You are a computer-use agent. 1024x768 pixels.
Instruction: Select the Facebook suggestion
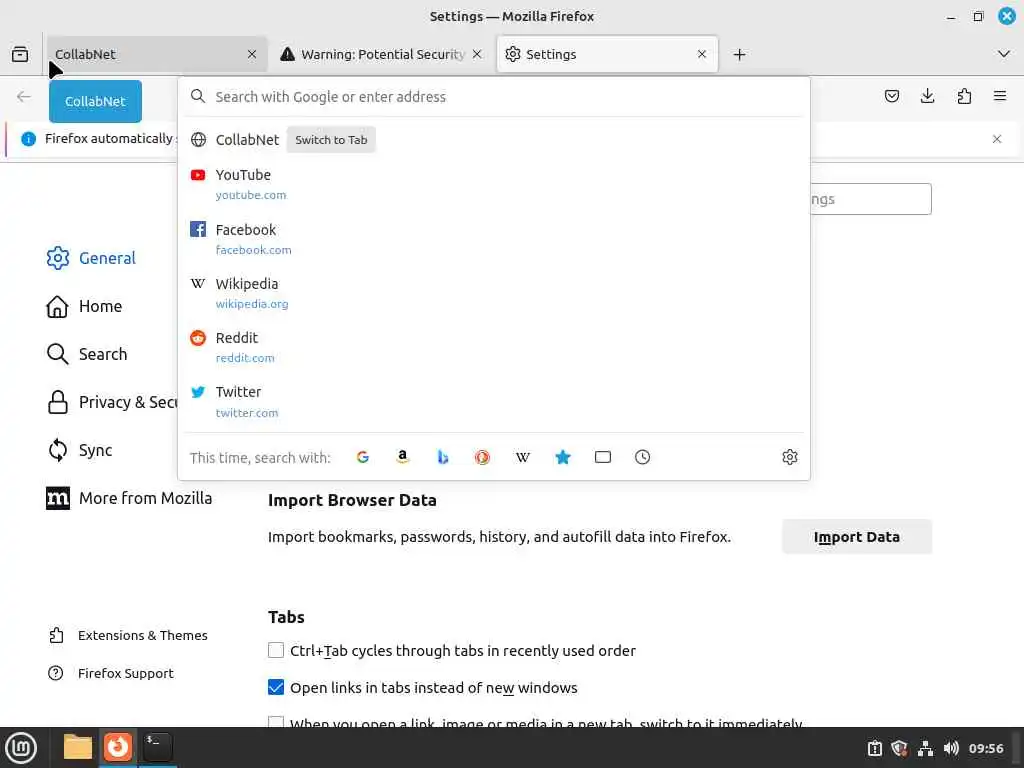494,239
